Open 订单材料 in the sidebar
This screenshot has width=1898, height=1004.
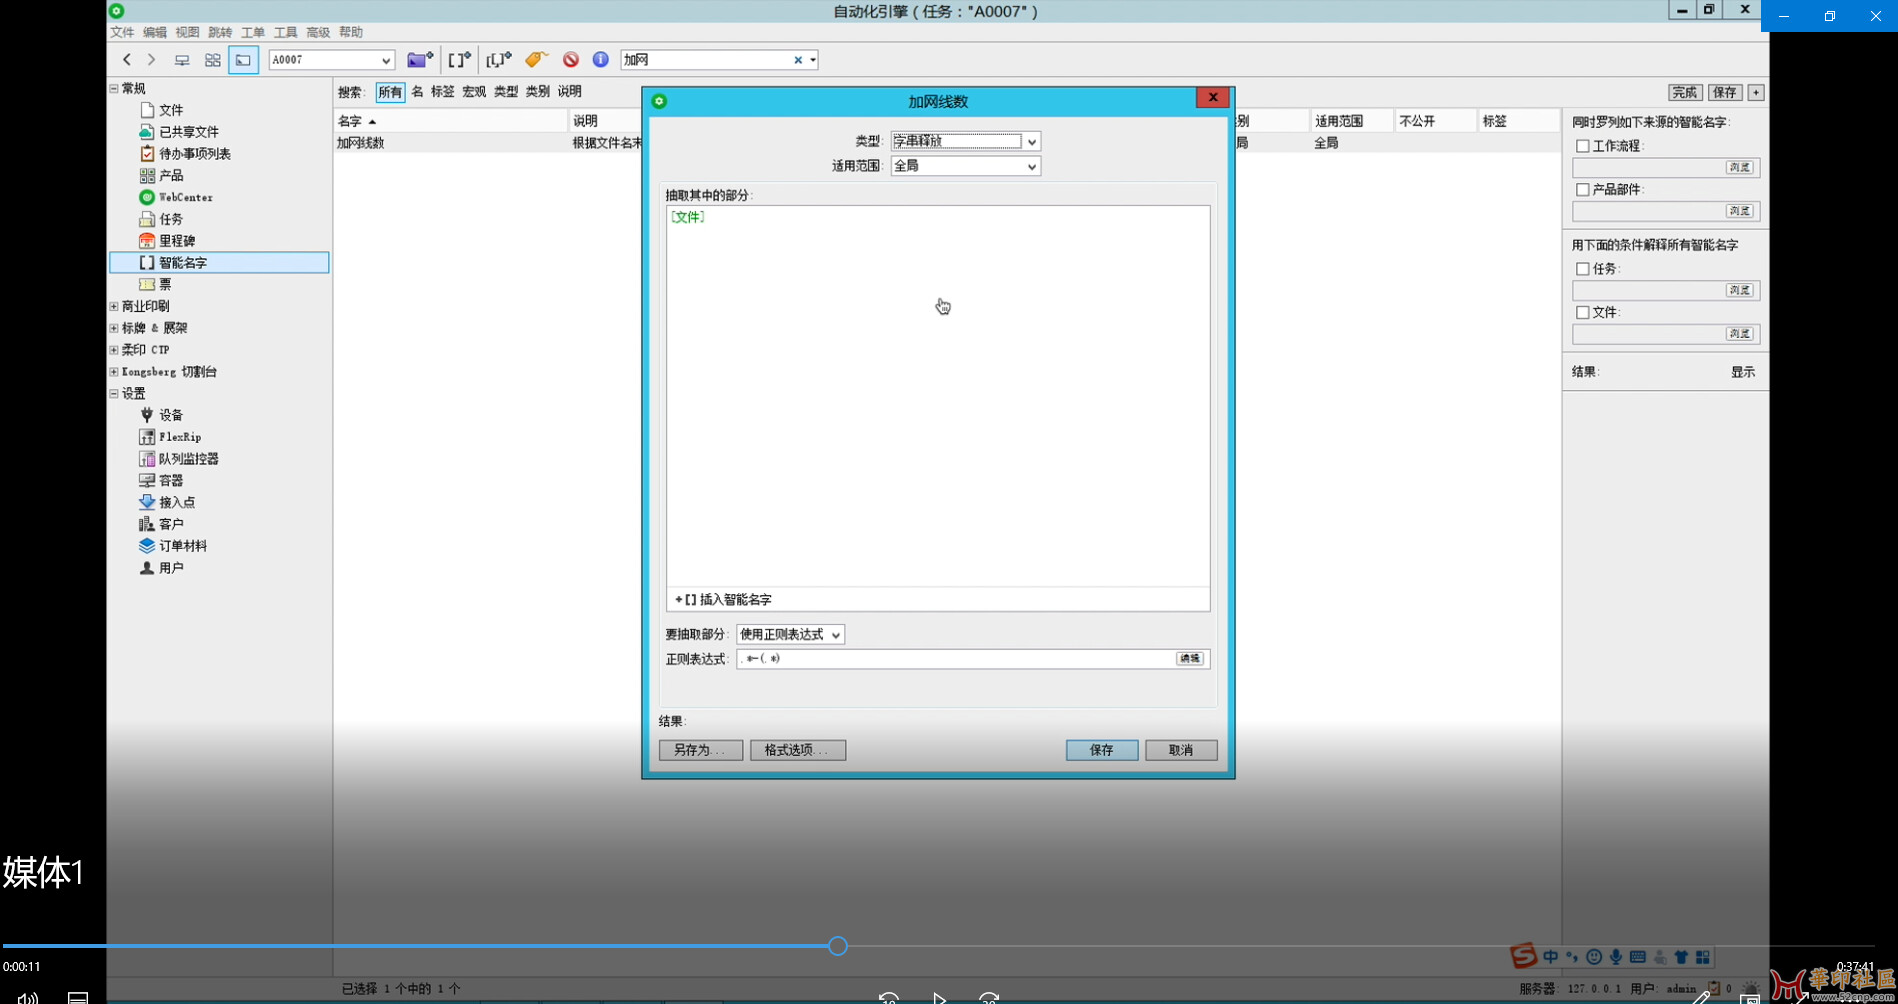(x=183, y=546)
